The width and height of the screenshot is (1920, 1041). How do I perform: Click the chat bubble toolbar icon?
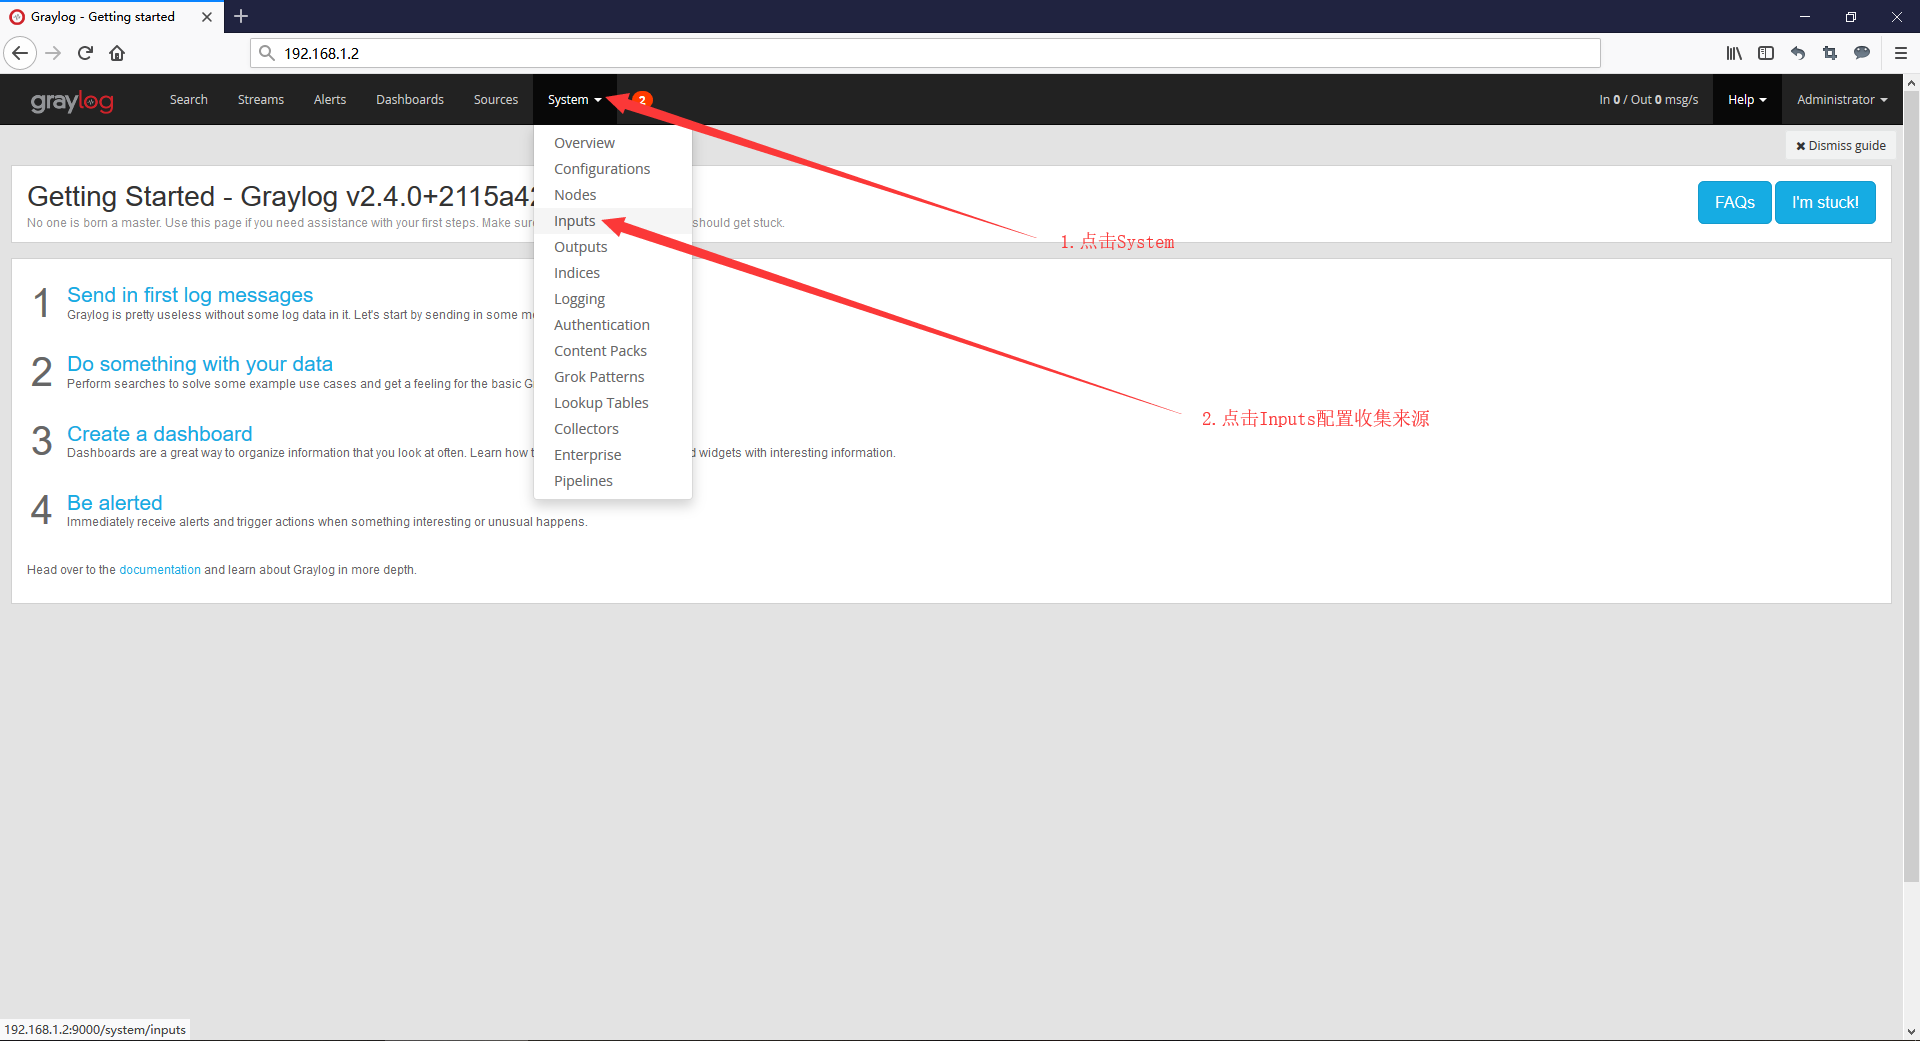(x=1862, y=53)
